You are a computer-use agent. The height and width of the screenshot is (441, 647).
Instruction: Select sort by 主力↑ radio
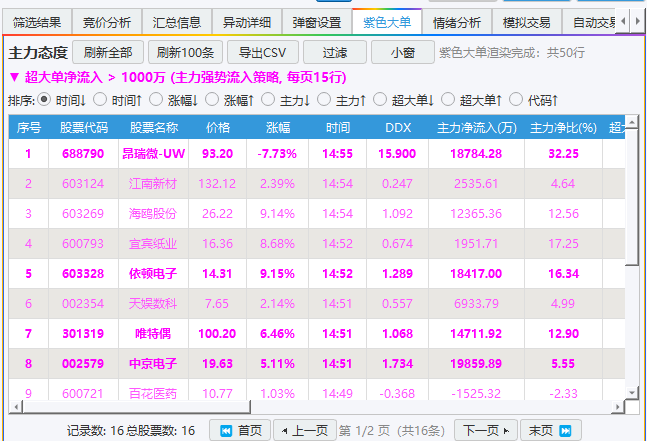324,99
